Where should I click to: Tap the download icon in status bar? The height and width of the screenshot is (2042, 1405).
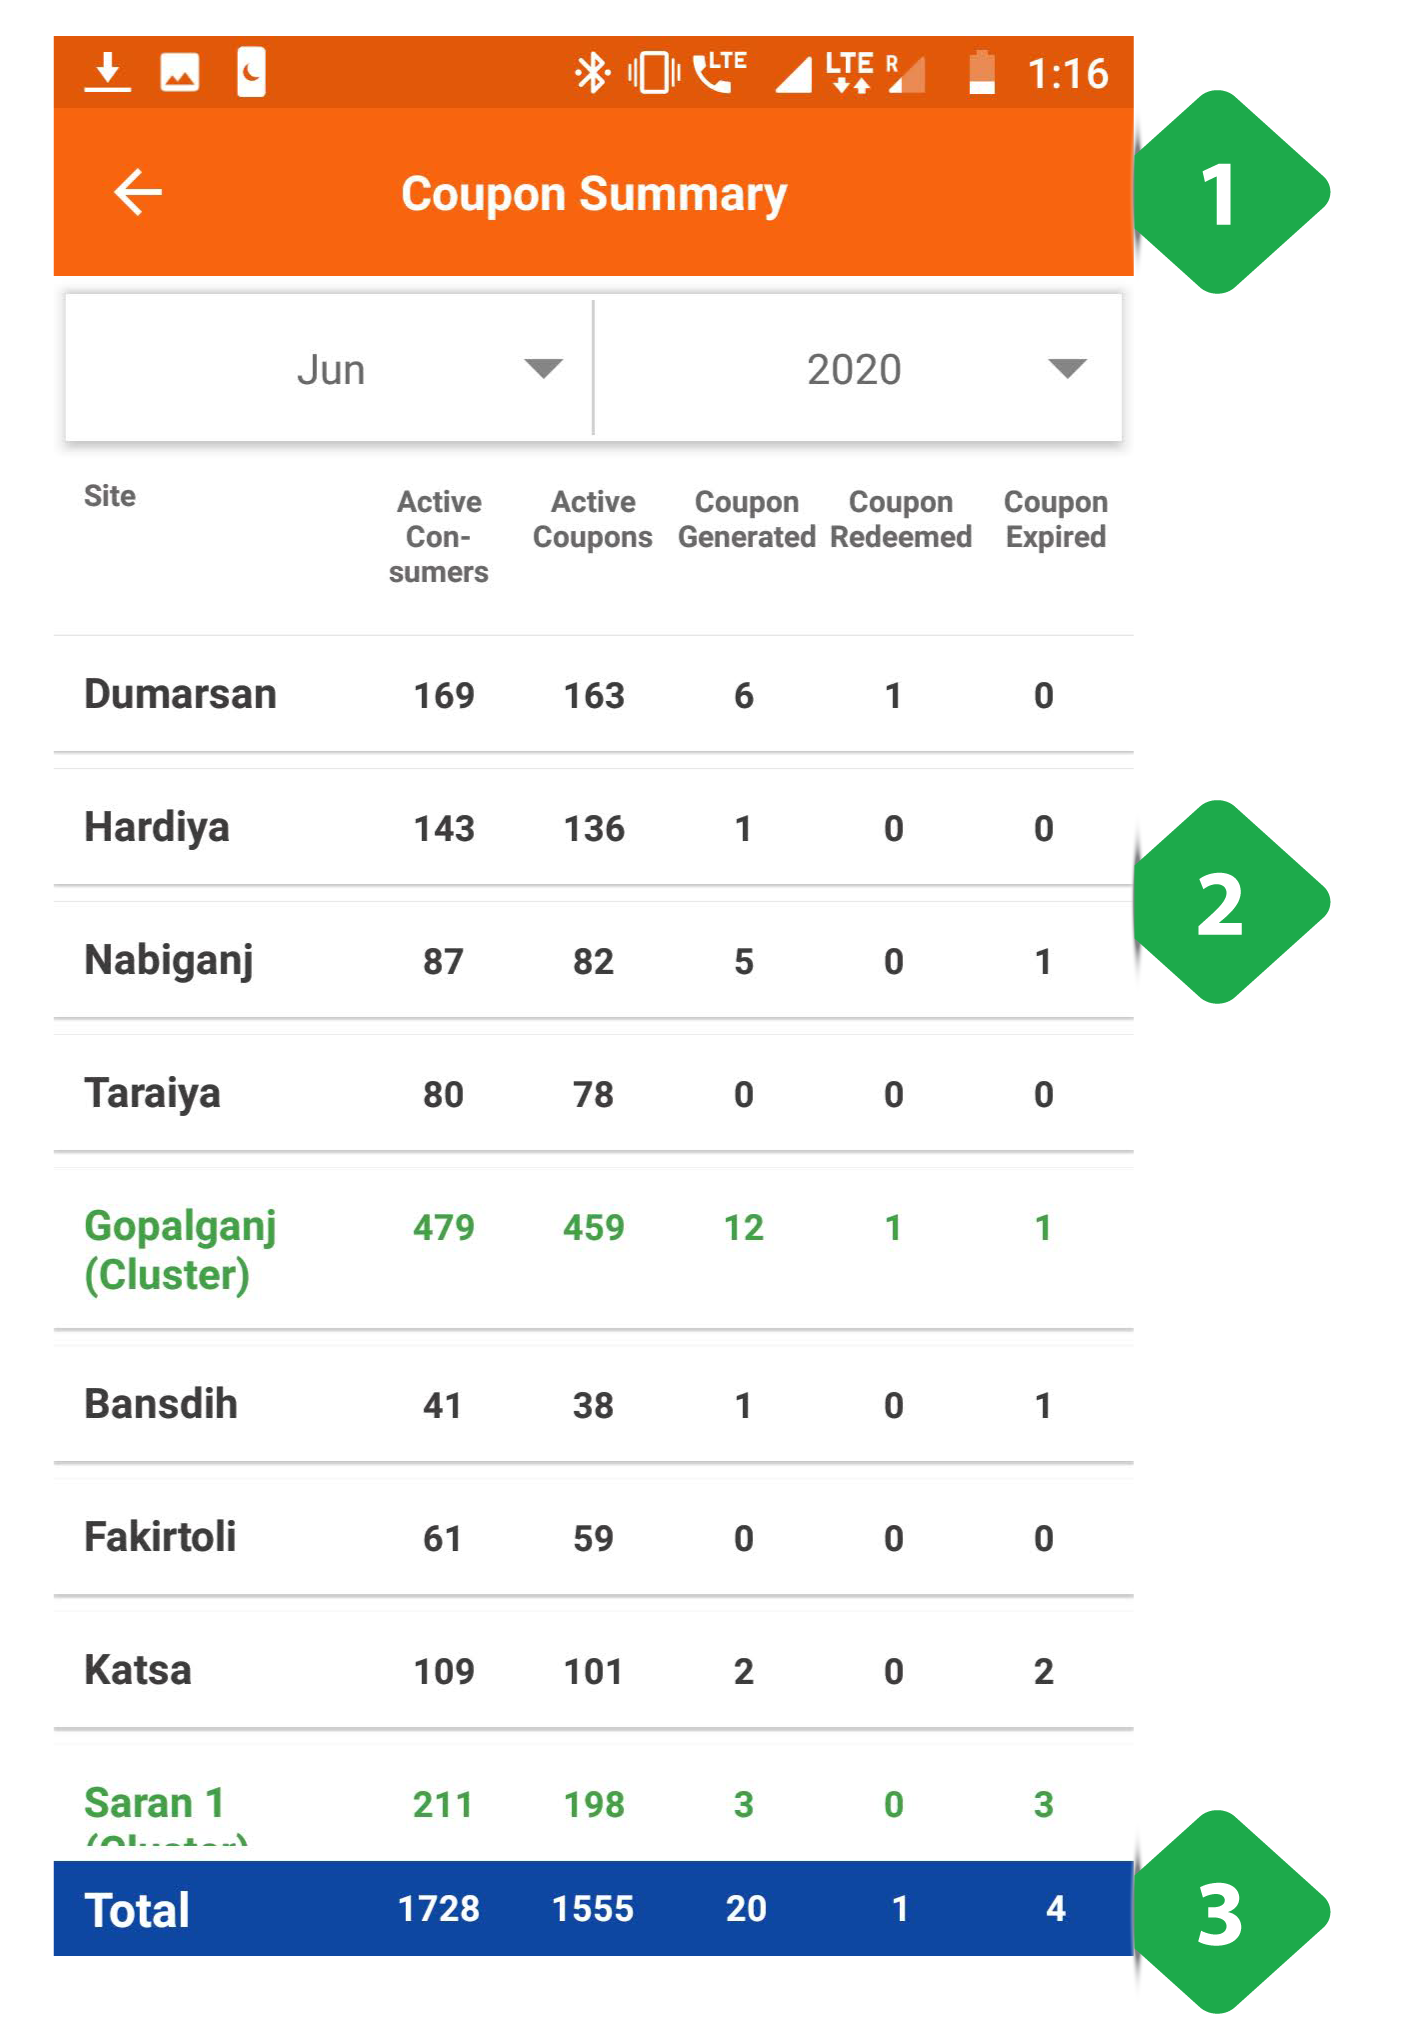(x=107, y=73)
